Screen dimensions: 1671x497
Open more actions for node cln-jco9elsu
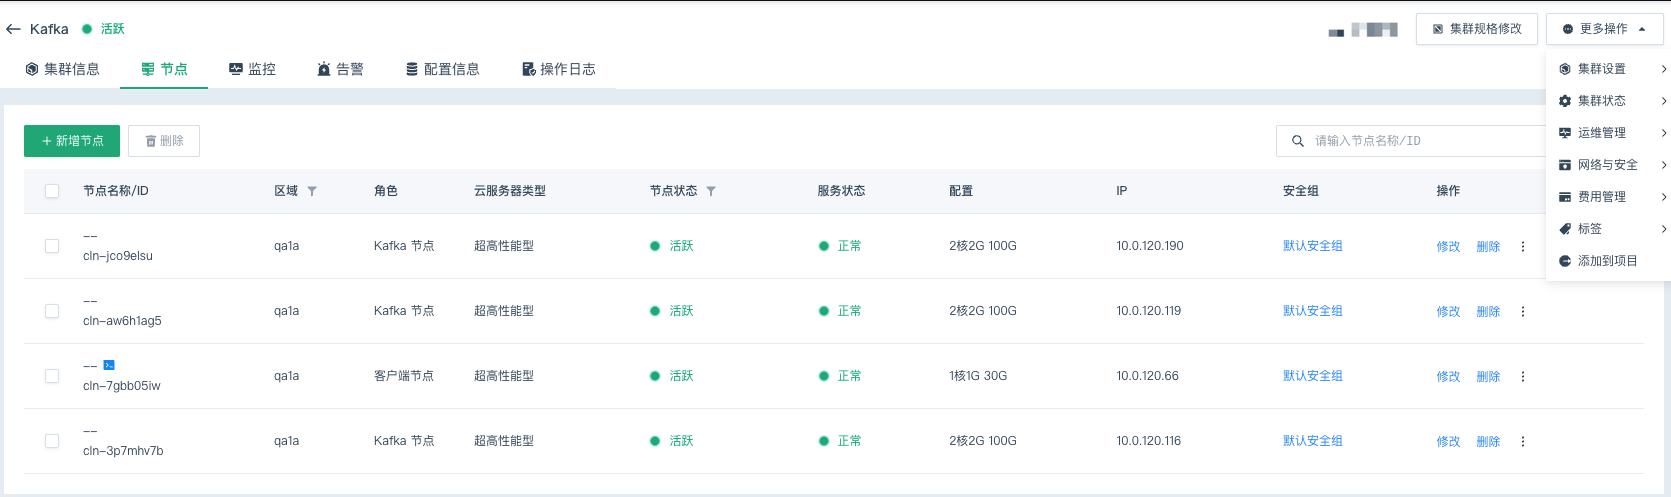pos(1523,246)
